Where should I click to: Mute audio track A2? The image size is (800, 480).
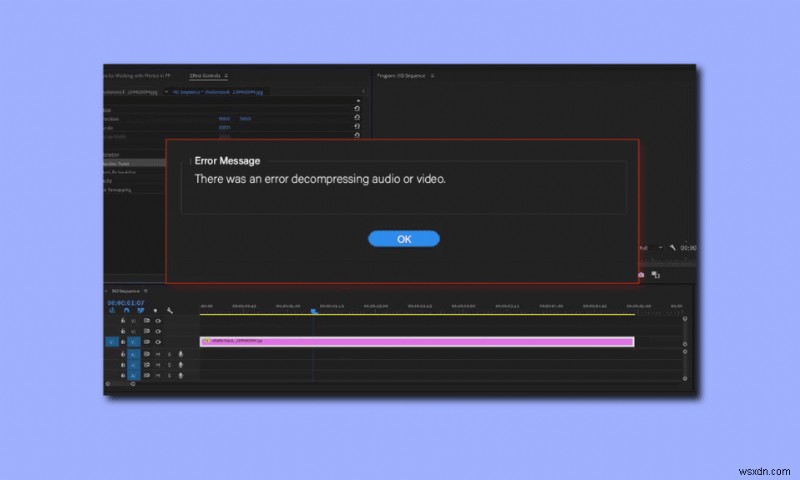158,365
